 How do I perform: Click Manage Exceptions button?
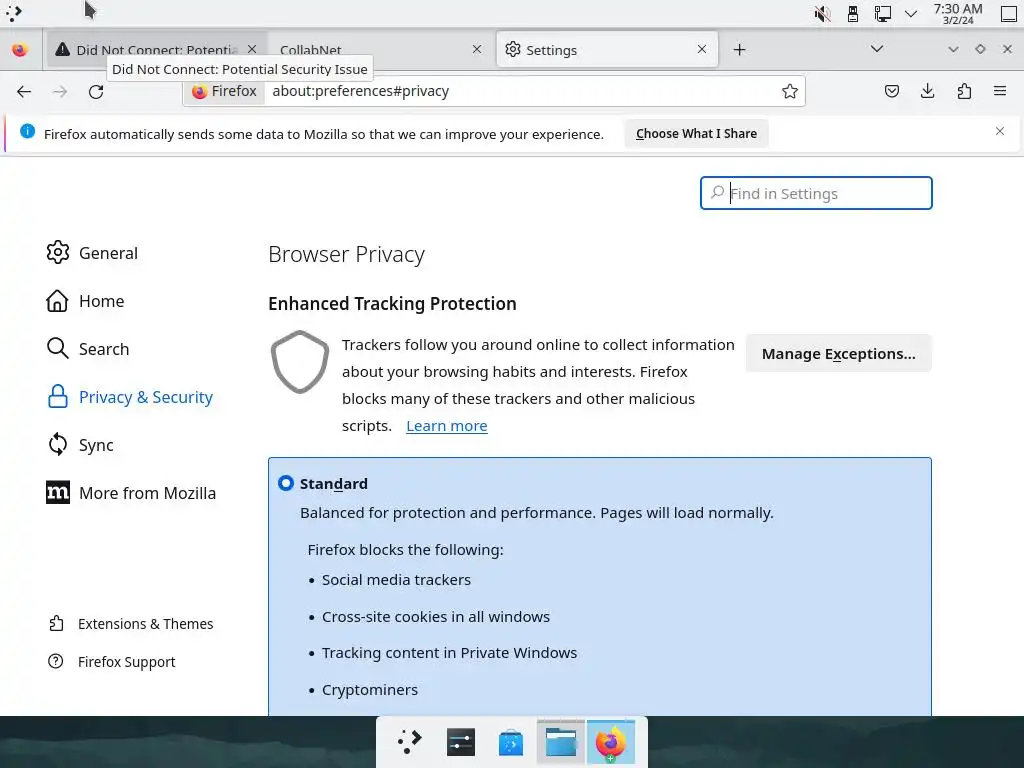pyautogui.click(x=839, y=353)
